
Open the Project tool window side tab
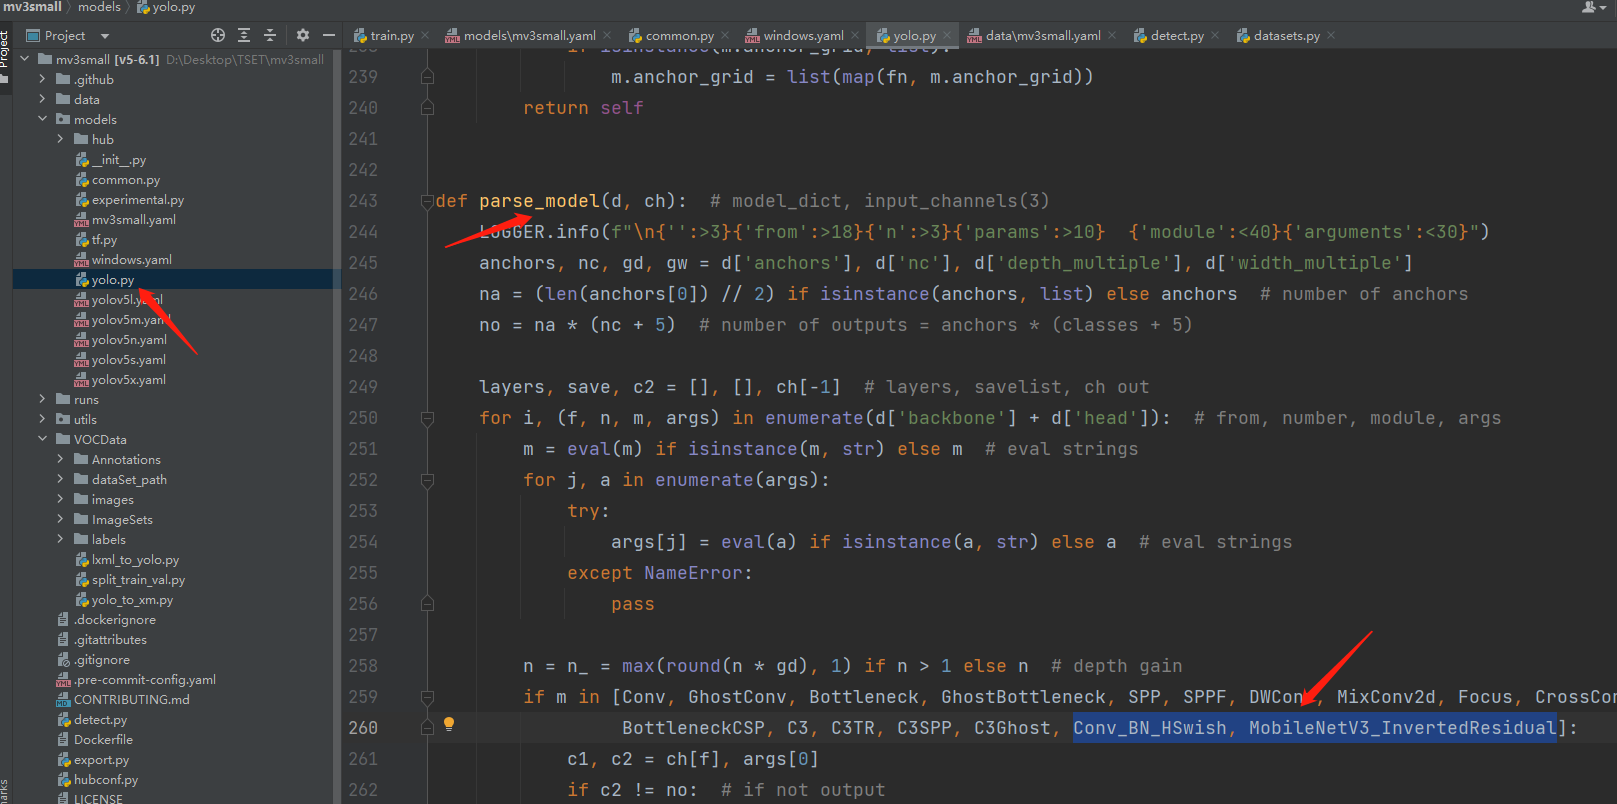click(x=4, y=50)
